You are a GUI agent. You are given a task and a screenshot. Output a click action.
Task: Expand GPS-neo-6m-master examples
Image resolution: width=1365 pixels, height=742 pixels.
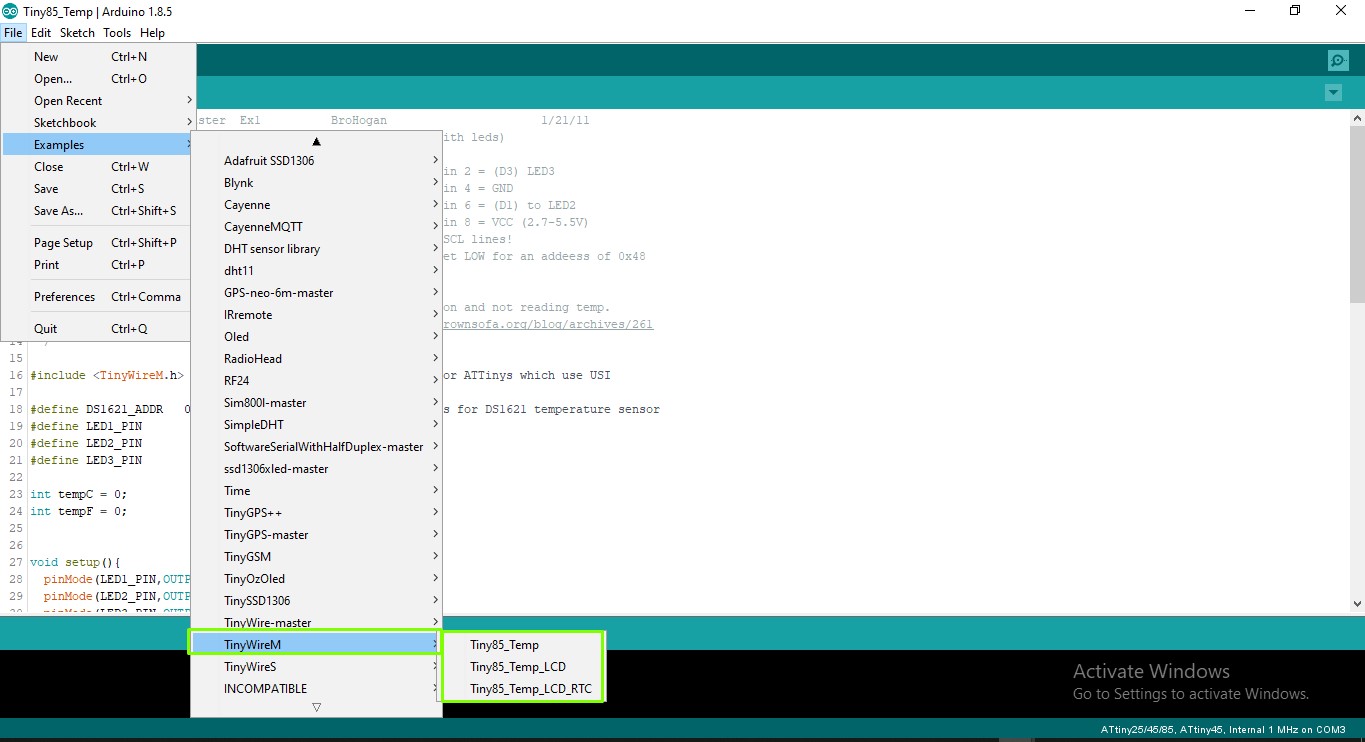316,293
